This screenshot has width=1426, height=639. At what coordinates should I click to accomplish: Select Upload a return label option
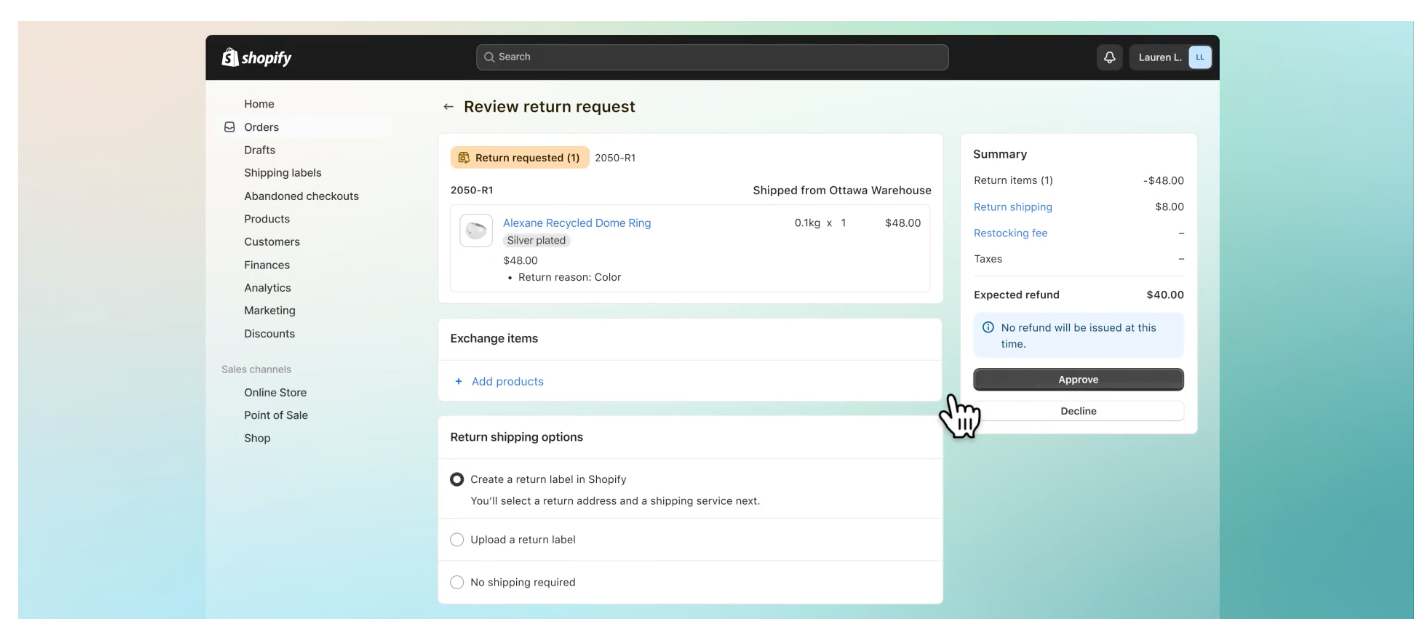point(457,539)
